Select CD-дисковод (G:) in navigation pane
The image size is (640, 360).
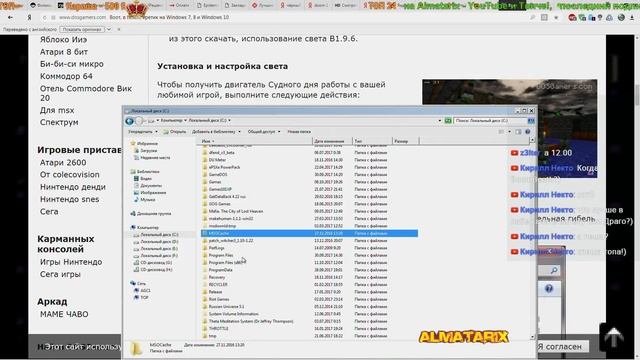point(153,262)
